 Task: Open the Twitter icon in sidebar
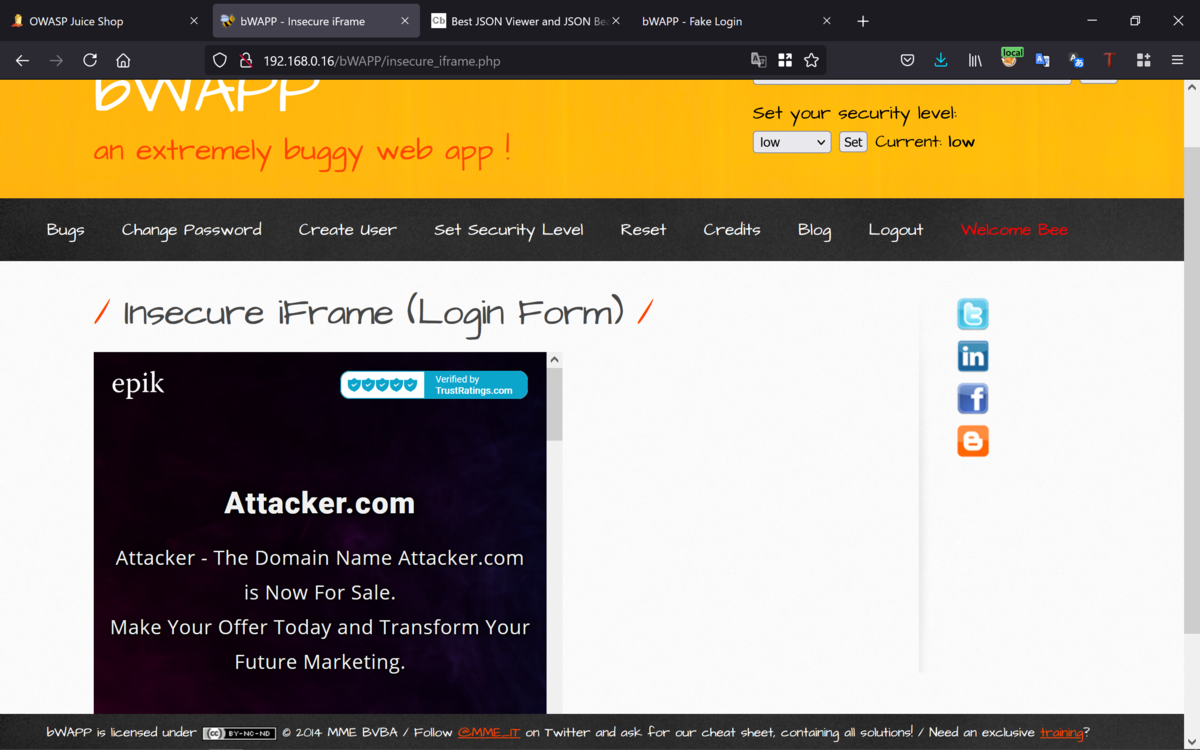pos(973,314)
